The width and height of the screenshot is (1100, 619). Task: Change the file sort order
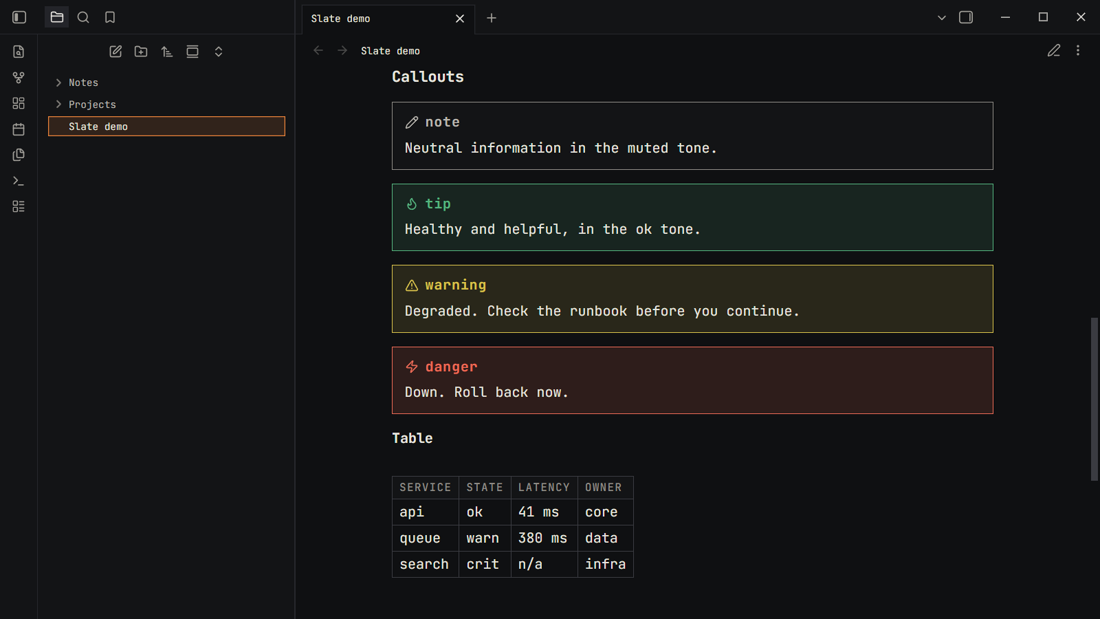coord(167,51)
